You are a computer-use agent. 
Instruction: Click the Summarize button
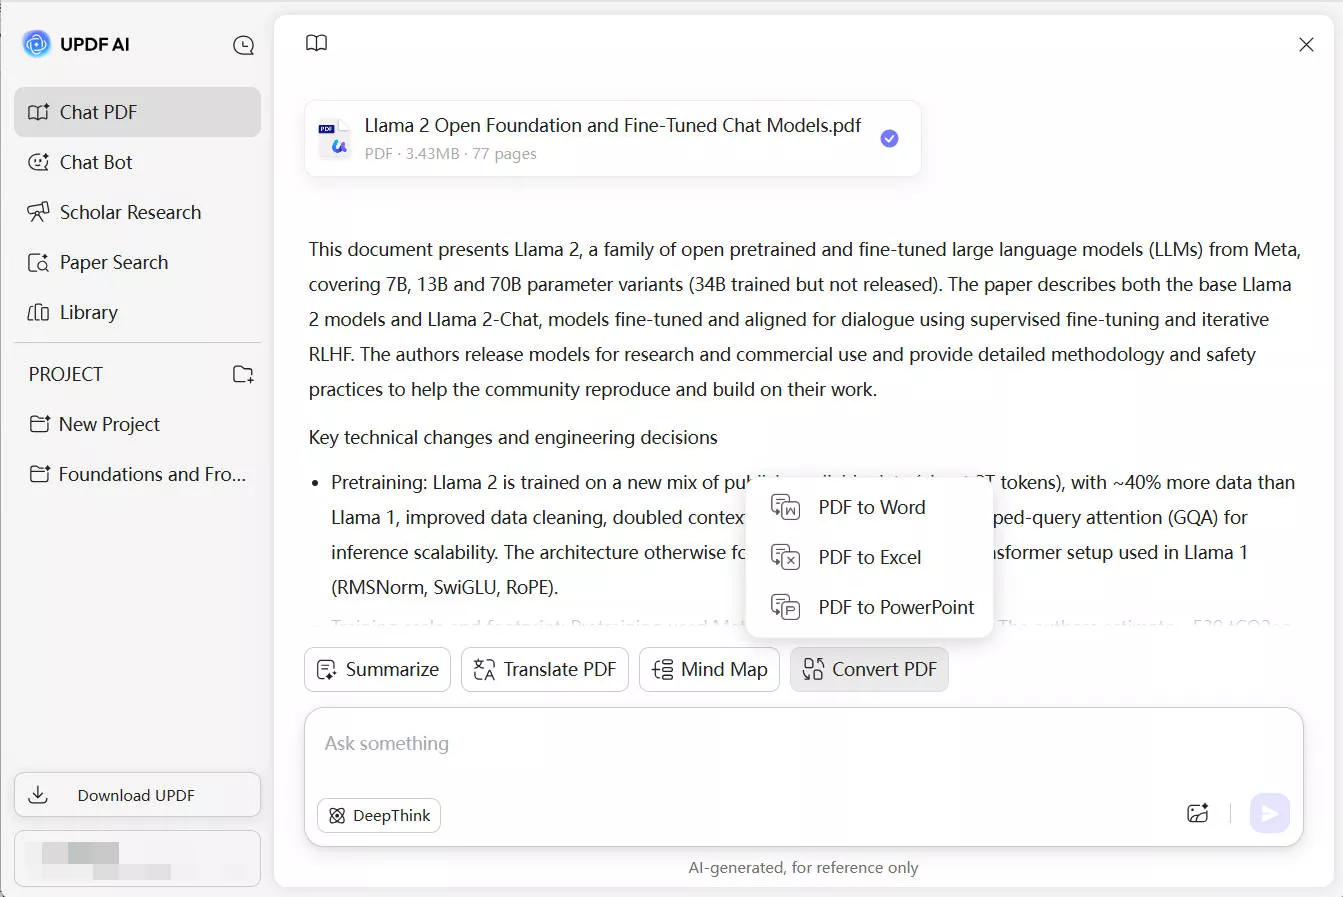tap(377, 669)
